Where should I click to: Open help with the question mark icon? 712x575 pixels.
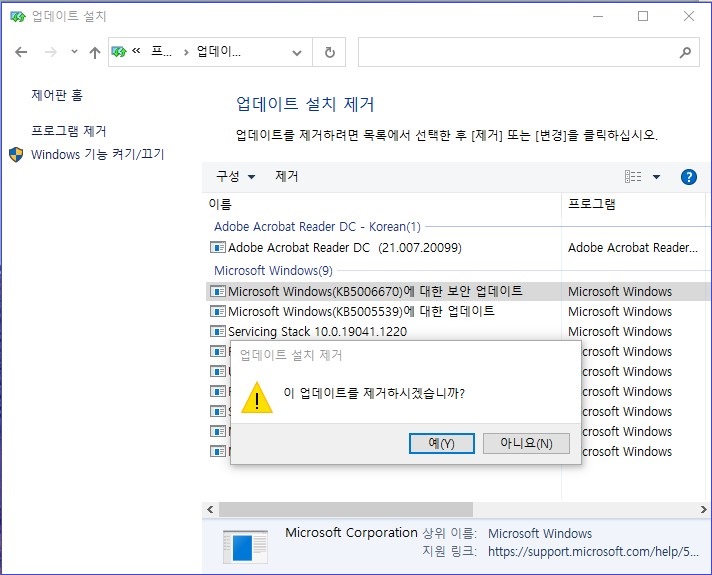(x=688, y=177)
